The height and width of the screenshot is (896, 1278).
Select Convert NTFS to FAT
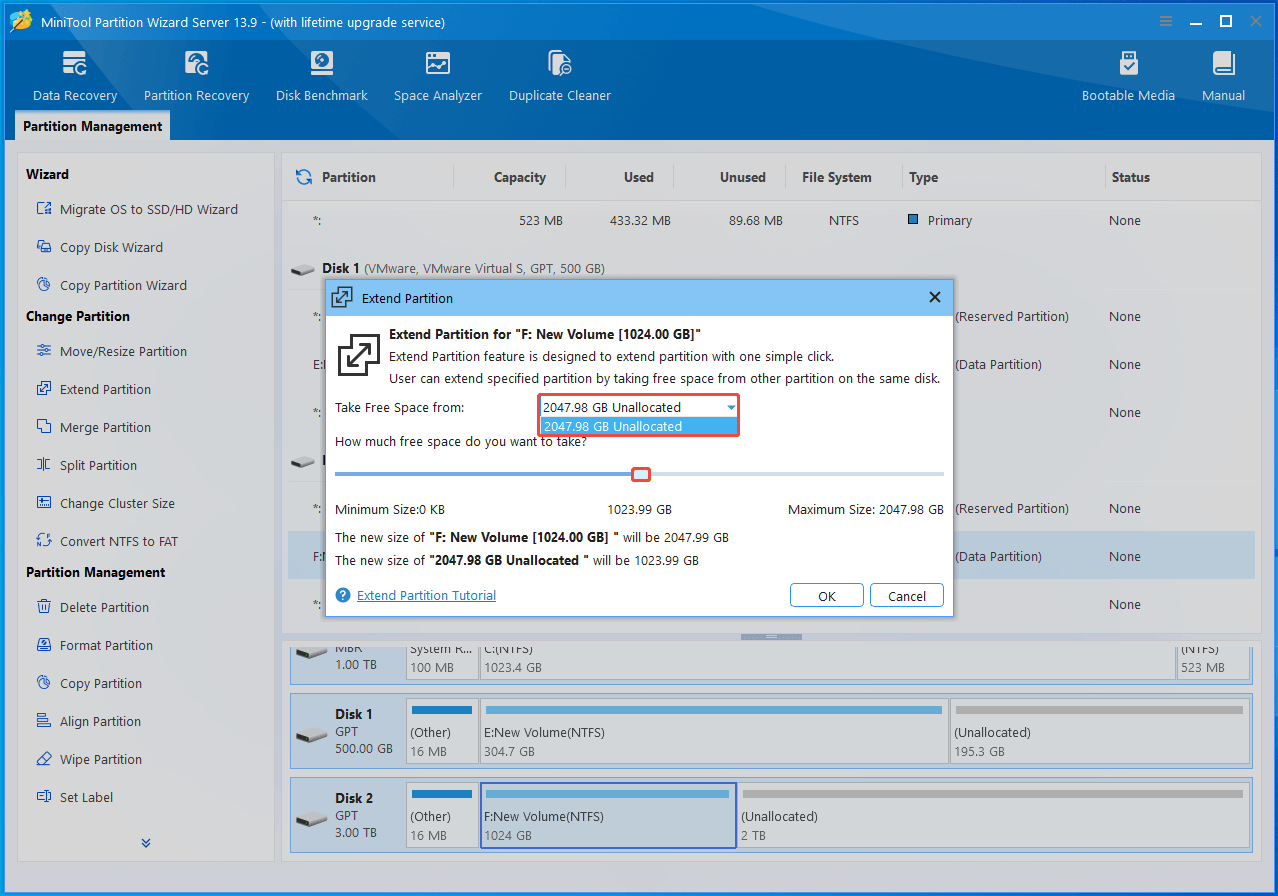(x=107, y=541)
